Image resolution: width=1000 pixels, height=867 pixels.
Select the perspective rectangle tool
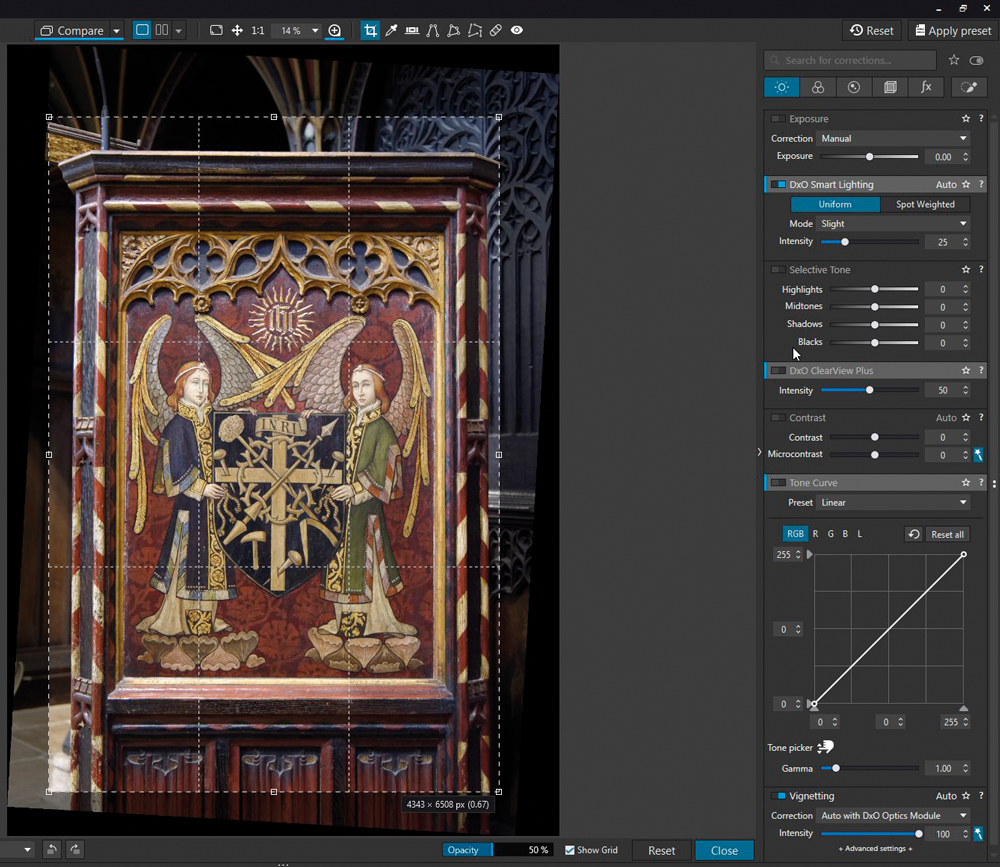(x=453, y=30)
